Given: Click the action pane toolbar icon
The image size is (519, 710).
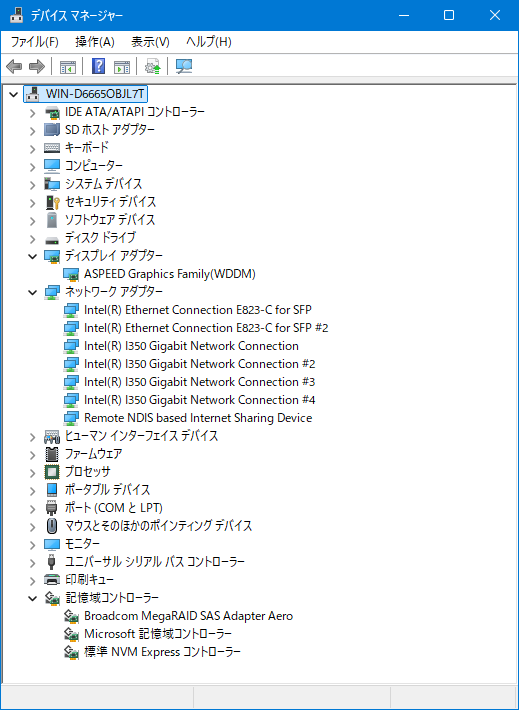Looking at the screenshot, I should pos(122,67).
